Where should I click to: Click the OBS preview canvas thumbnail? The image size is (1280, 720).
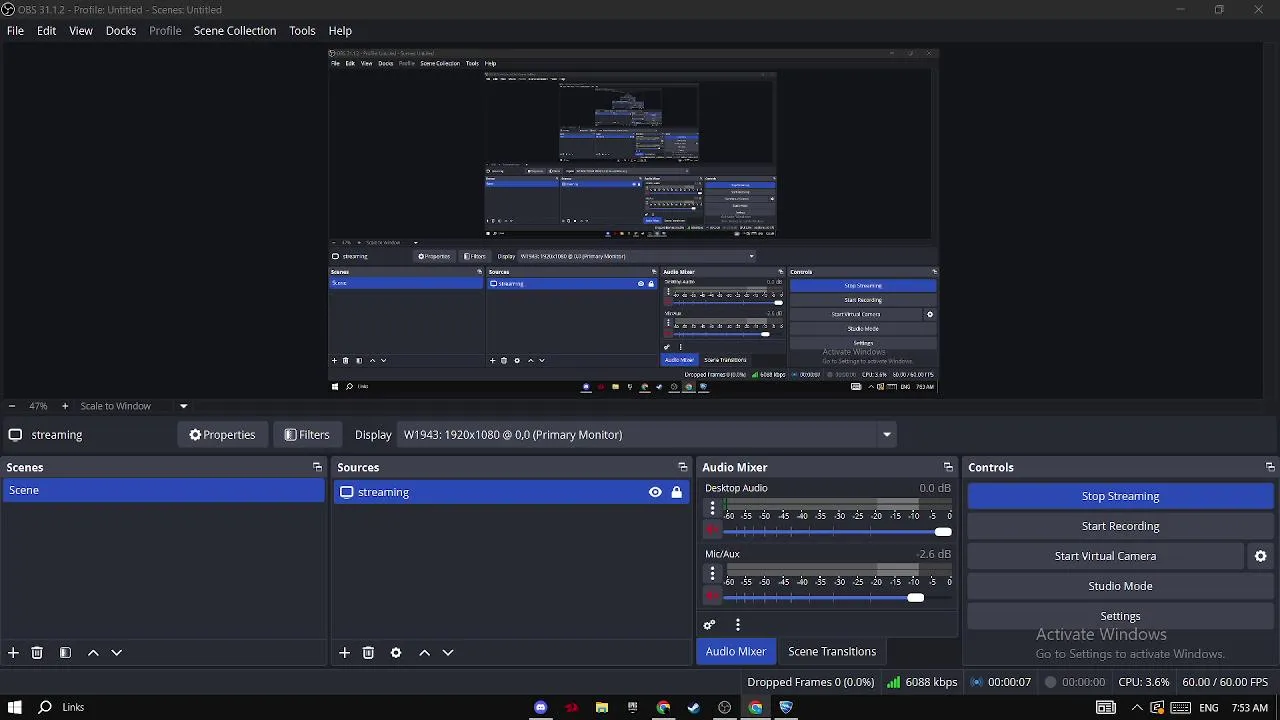[633, 221]
